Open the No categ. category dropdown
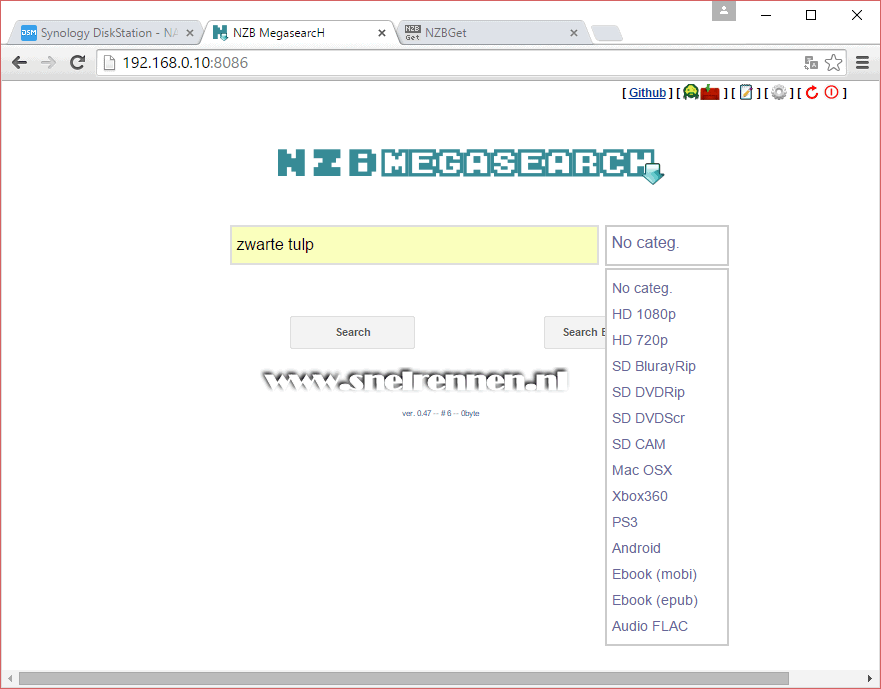Viewport: 881px width, 689px height. click(x=666, y=245)
